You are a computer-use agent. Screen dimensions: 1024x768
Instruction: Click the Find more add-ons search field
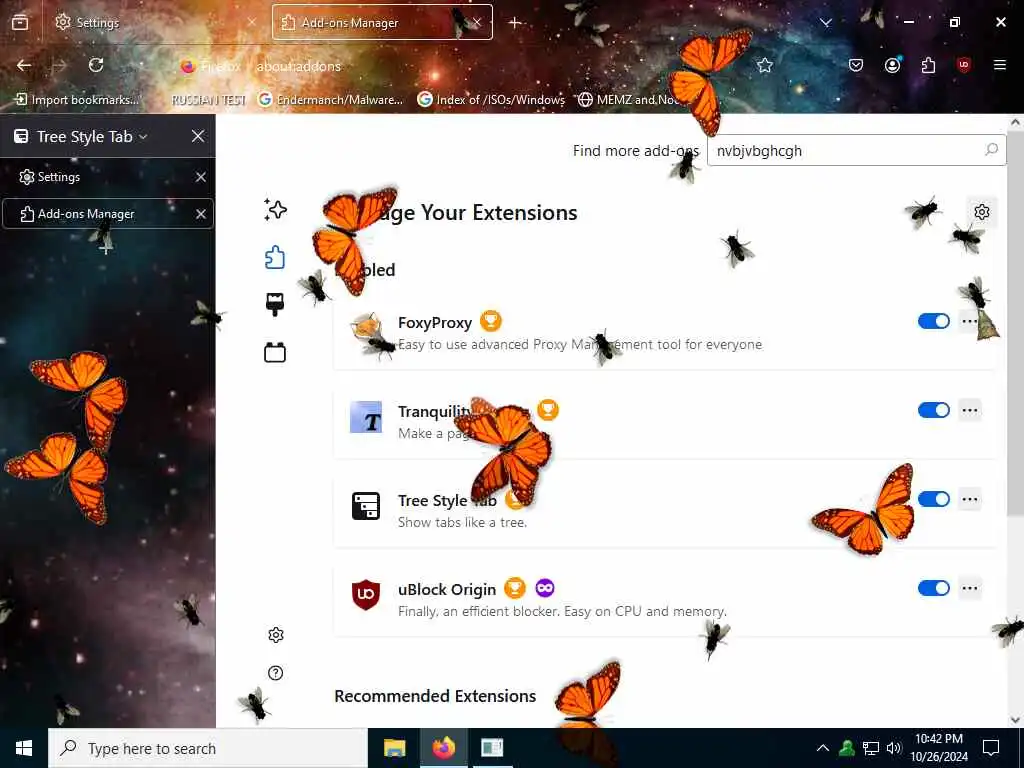(856, 150)
